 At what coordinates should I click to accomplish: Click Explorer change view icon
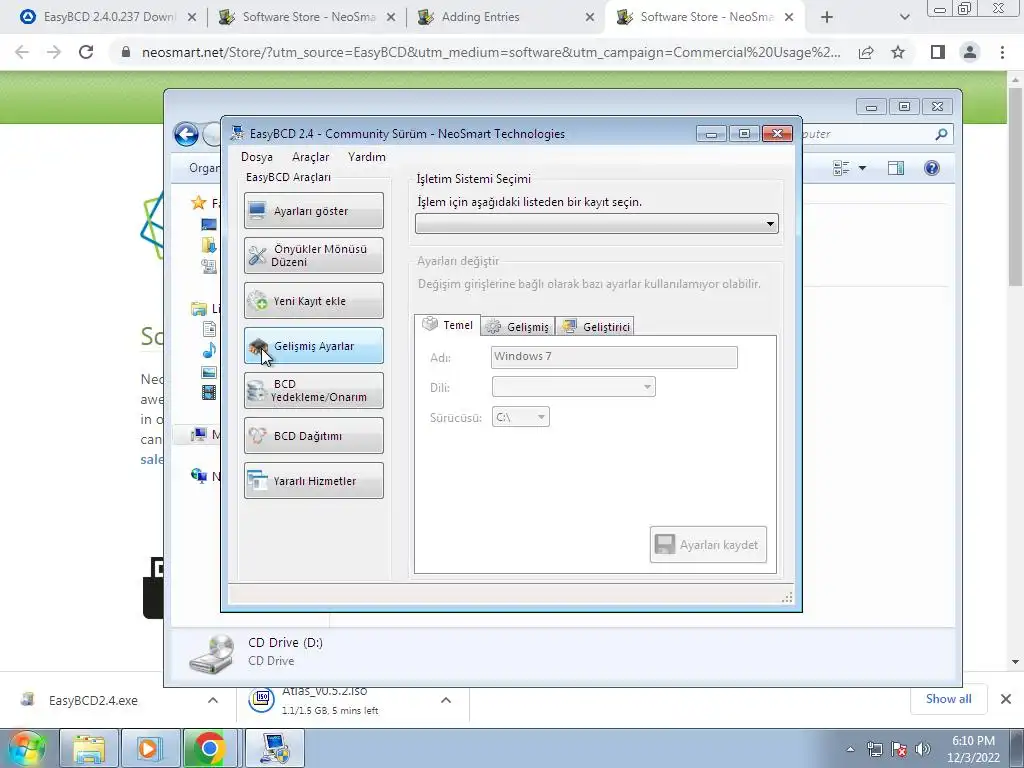[x=841, y=168]
